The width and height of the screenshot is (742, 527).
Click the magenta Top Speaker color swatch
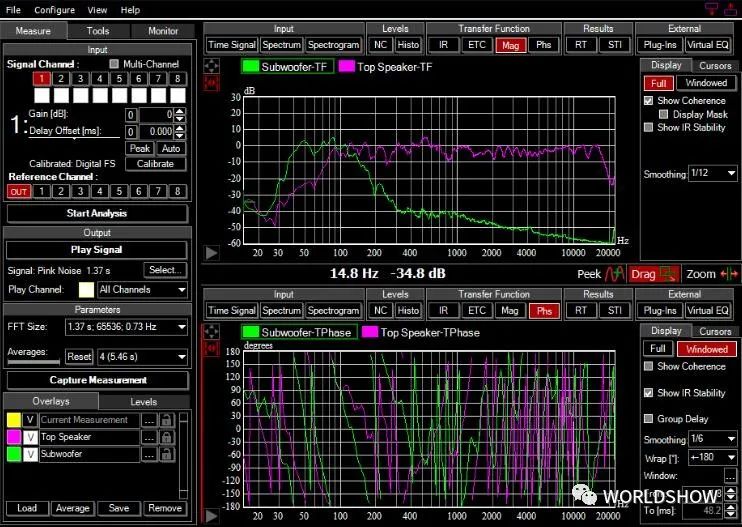click(x=14, y=437)
